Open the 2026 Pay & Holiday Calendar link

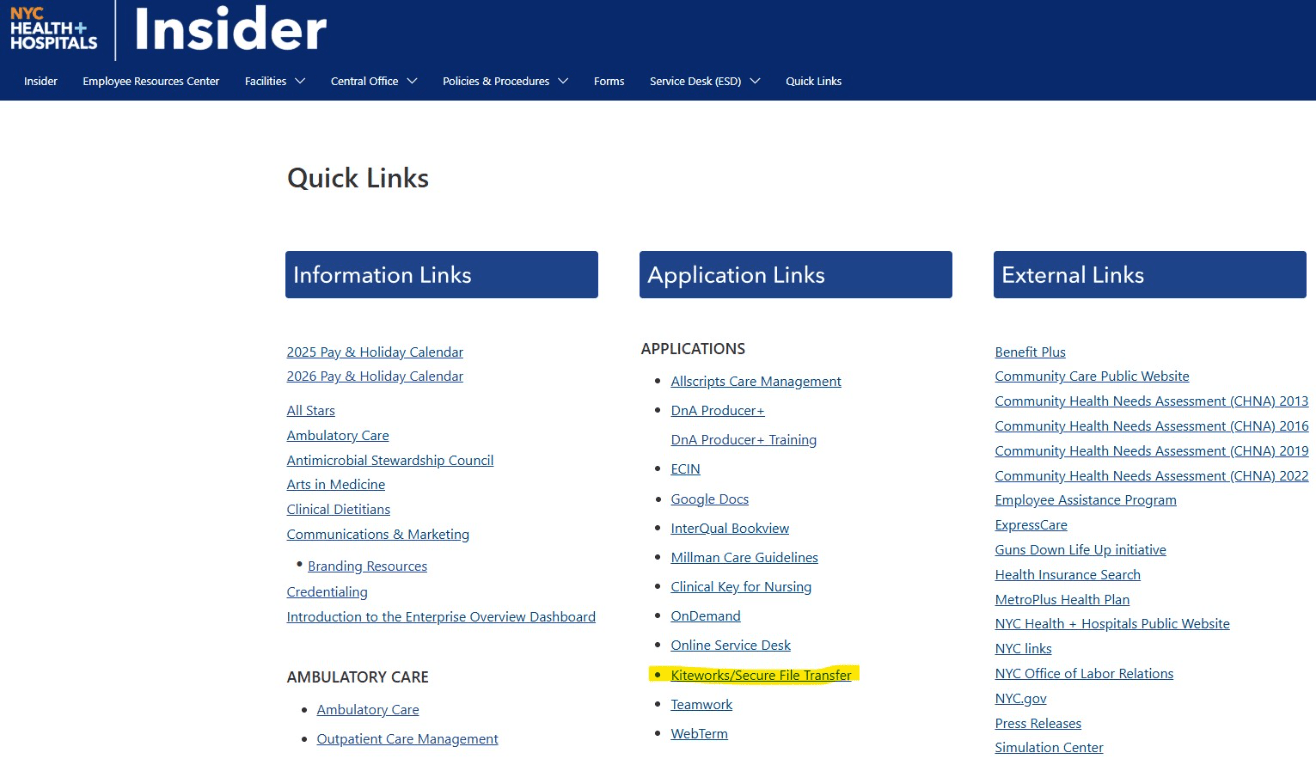(x=375, y=376)
